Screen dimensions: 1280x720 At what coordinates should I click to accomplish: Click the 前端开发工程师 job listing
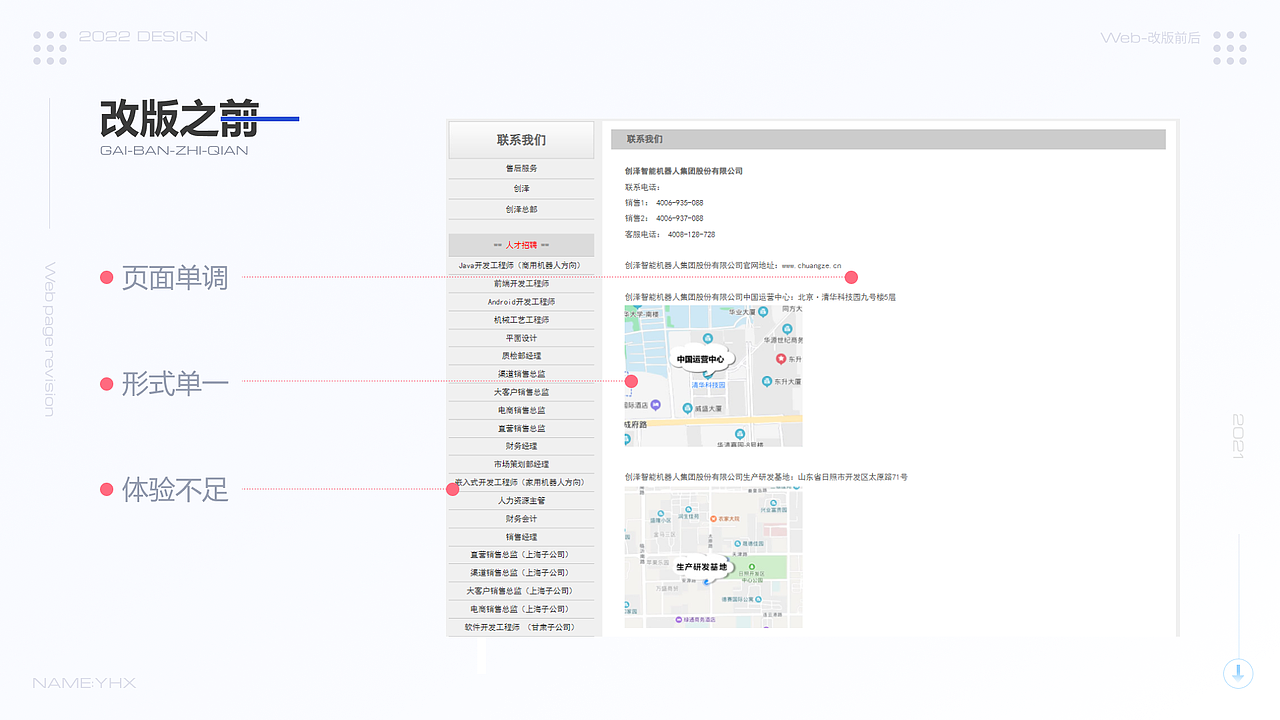pos(520,282)
